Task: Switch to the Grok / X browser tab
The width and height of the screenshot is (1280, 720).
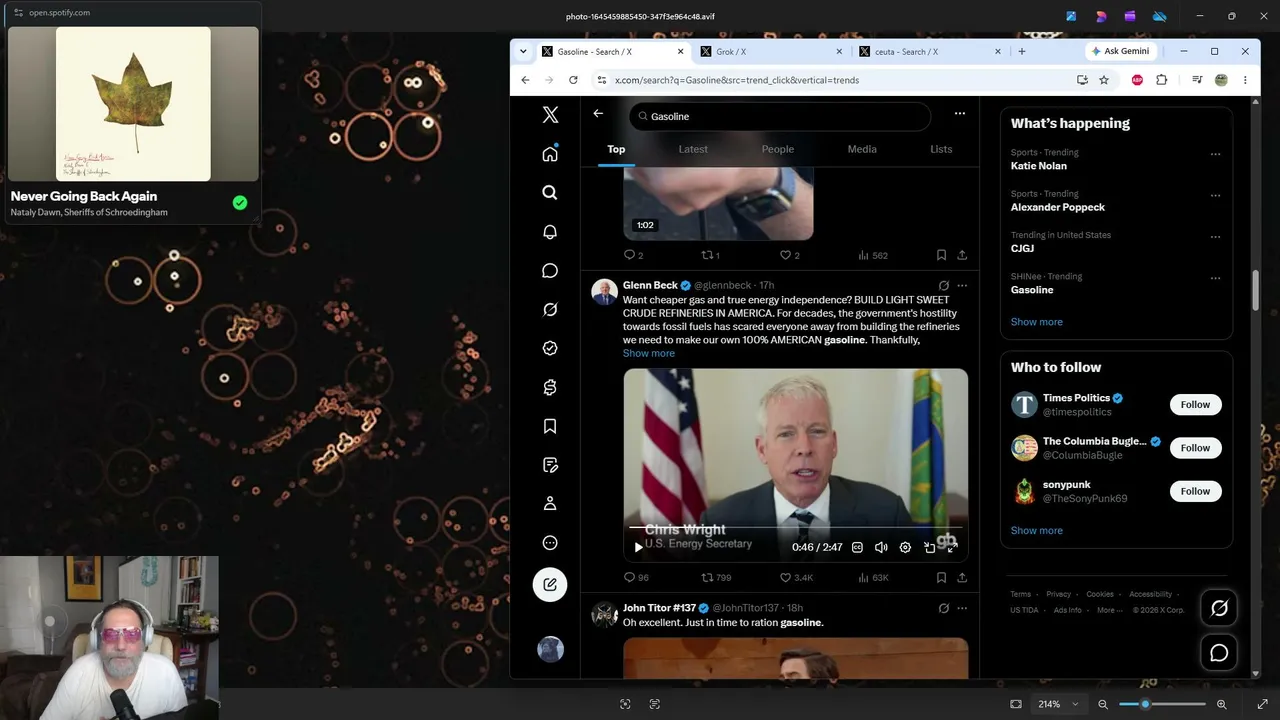Action: pyautogui.click(x=771, y=51)
